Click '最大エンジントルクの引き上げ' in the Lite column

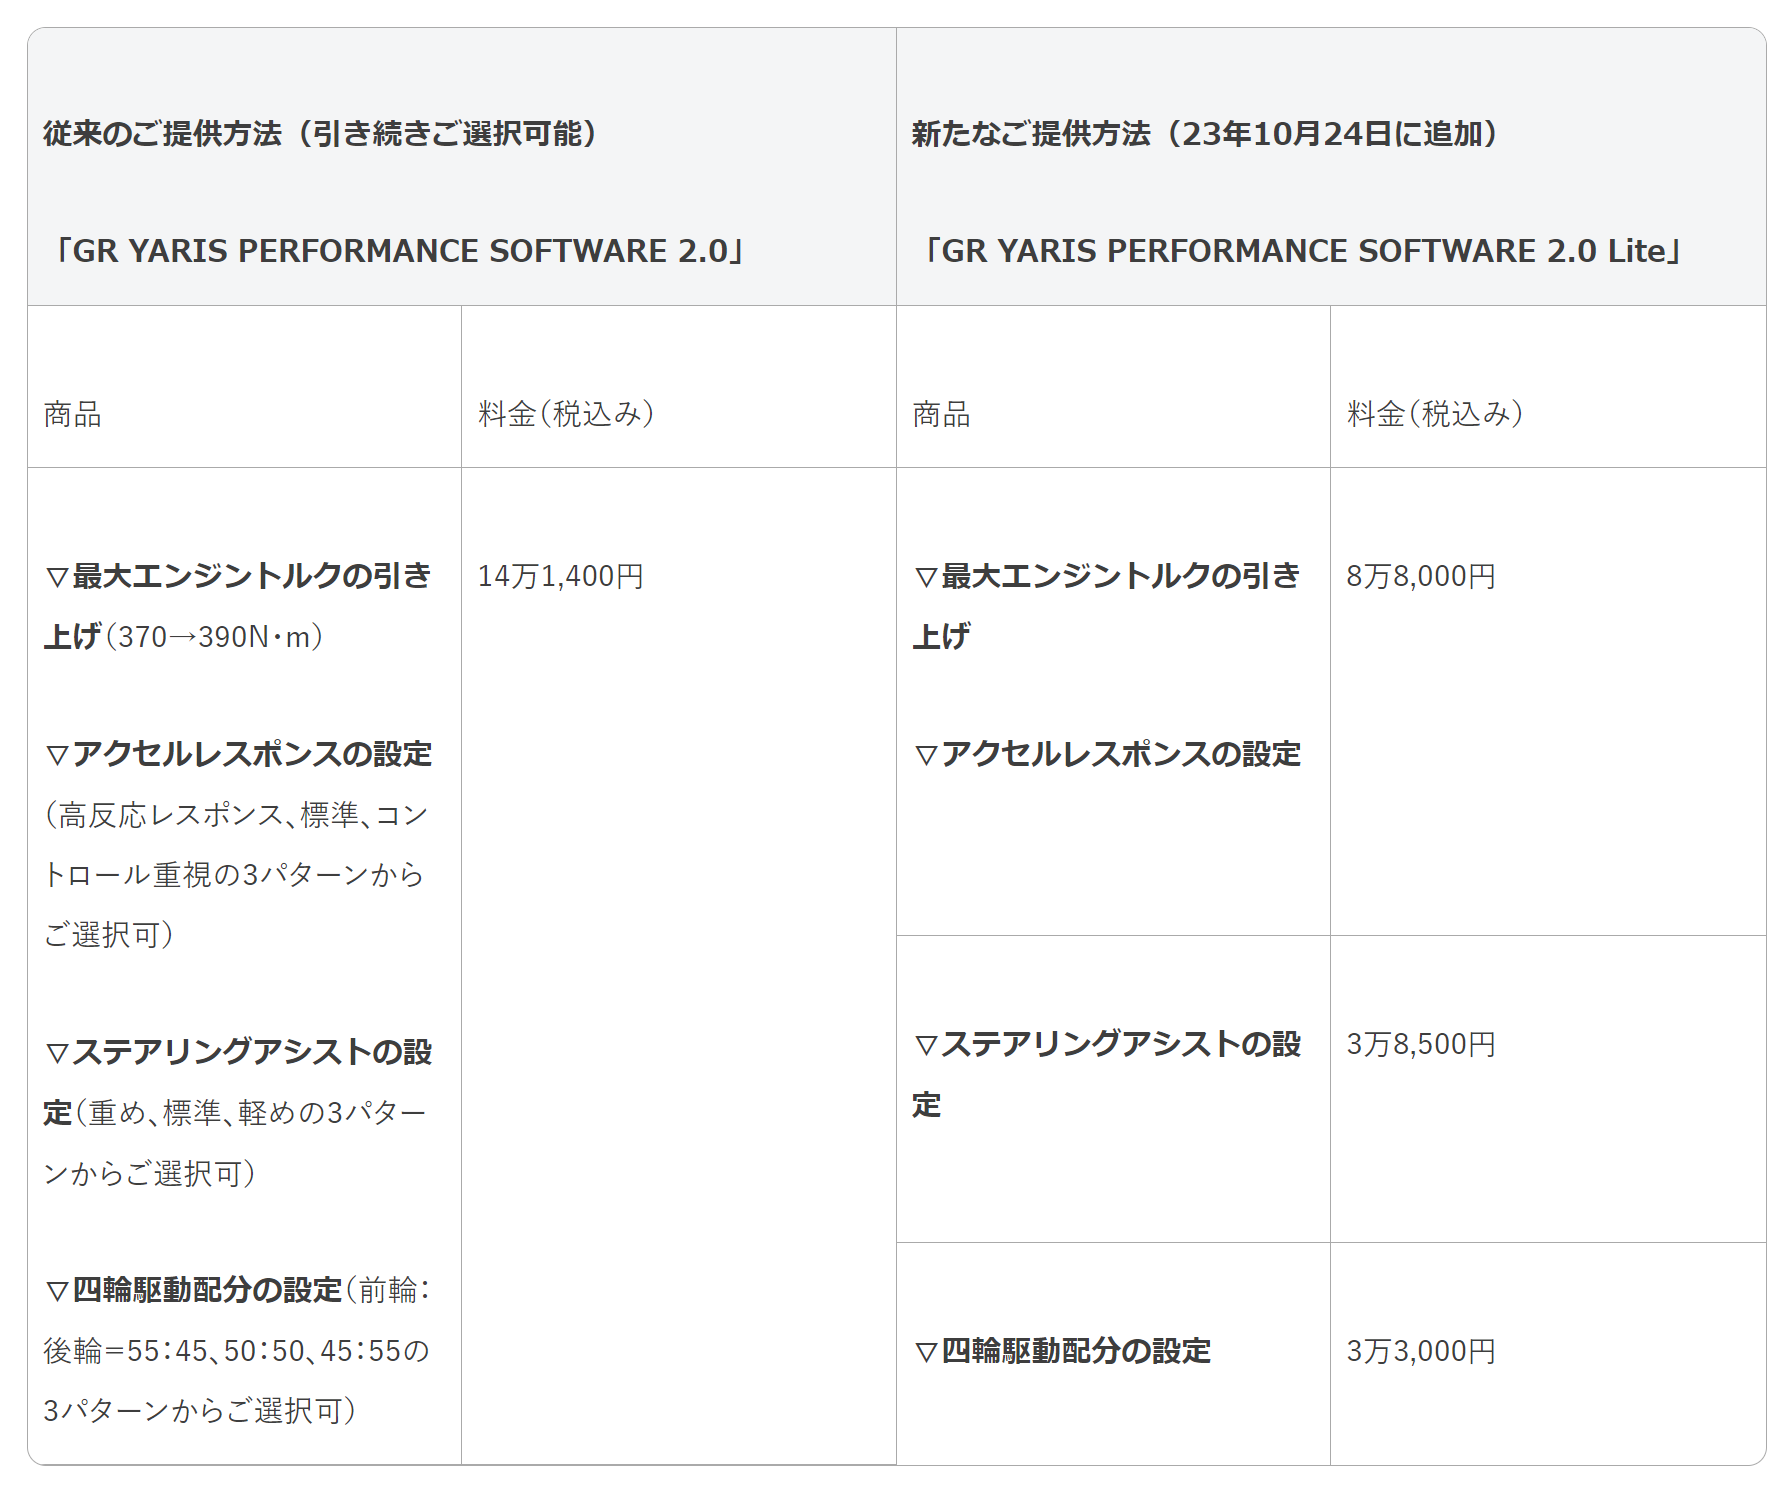pos(1107,606)
